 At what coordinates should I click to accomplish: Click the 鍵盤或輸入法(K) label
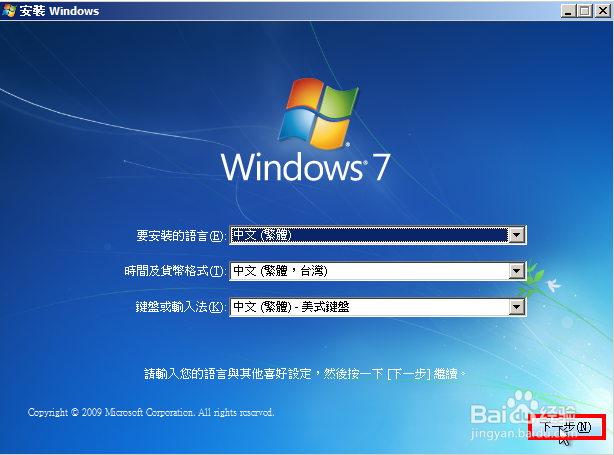[181, 307]
